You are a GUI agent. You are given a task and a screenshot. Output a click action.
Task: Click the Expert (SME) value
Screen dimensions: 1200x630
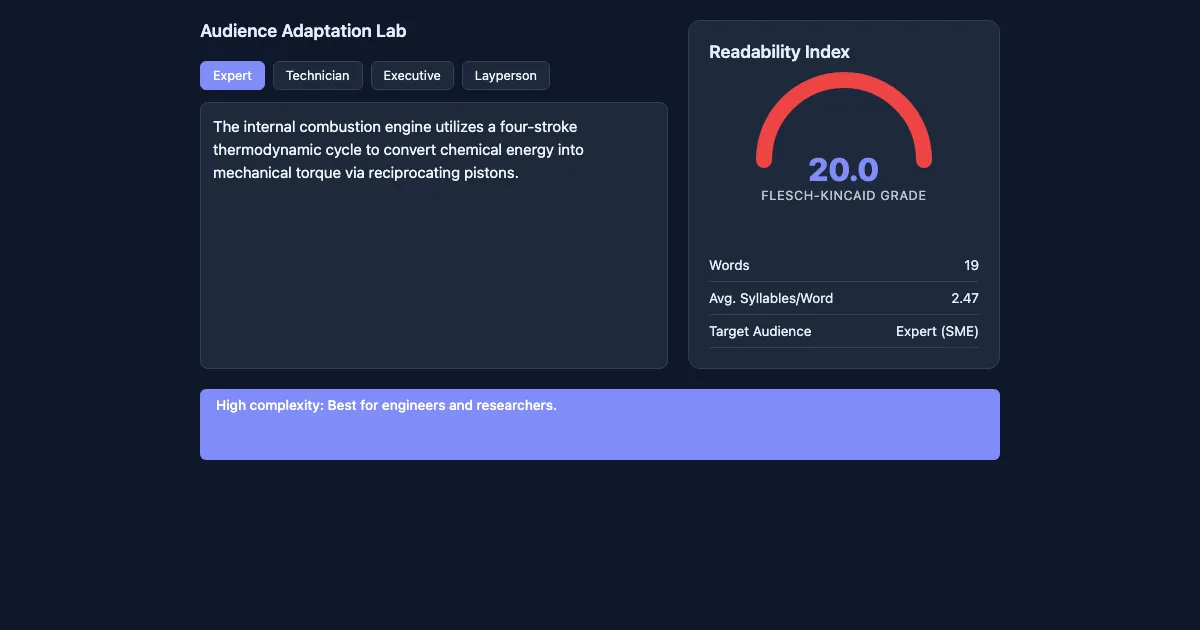[937, 331]
